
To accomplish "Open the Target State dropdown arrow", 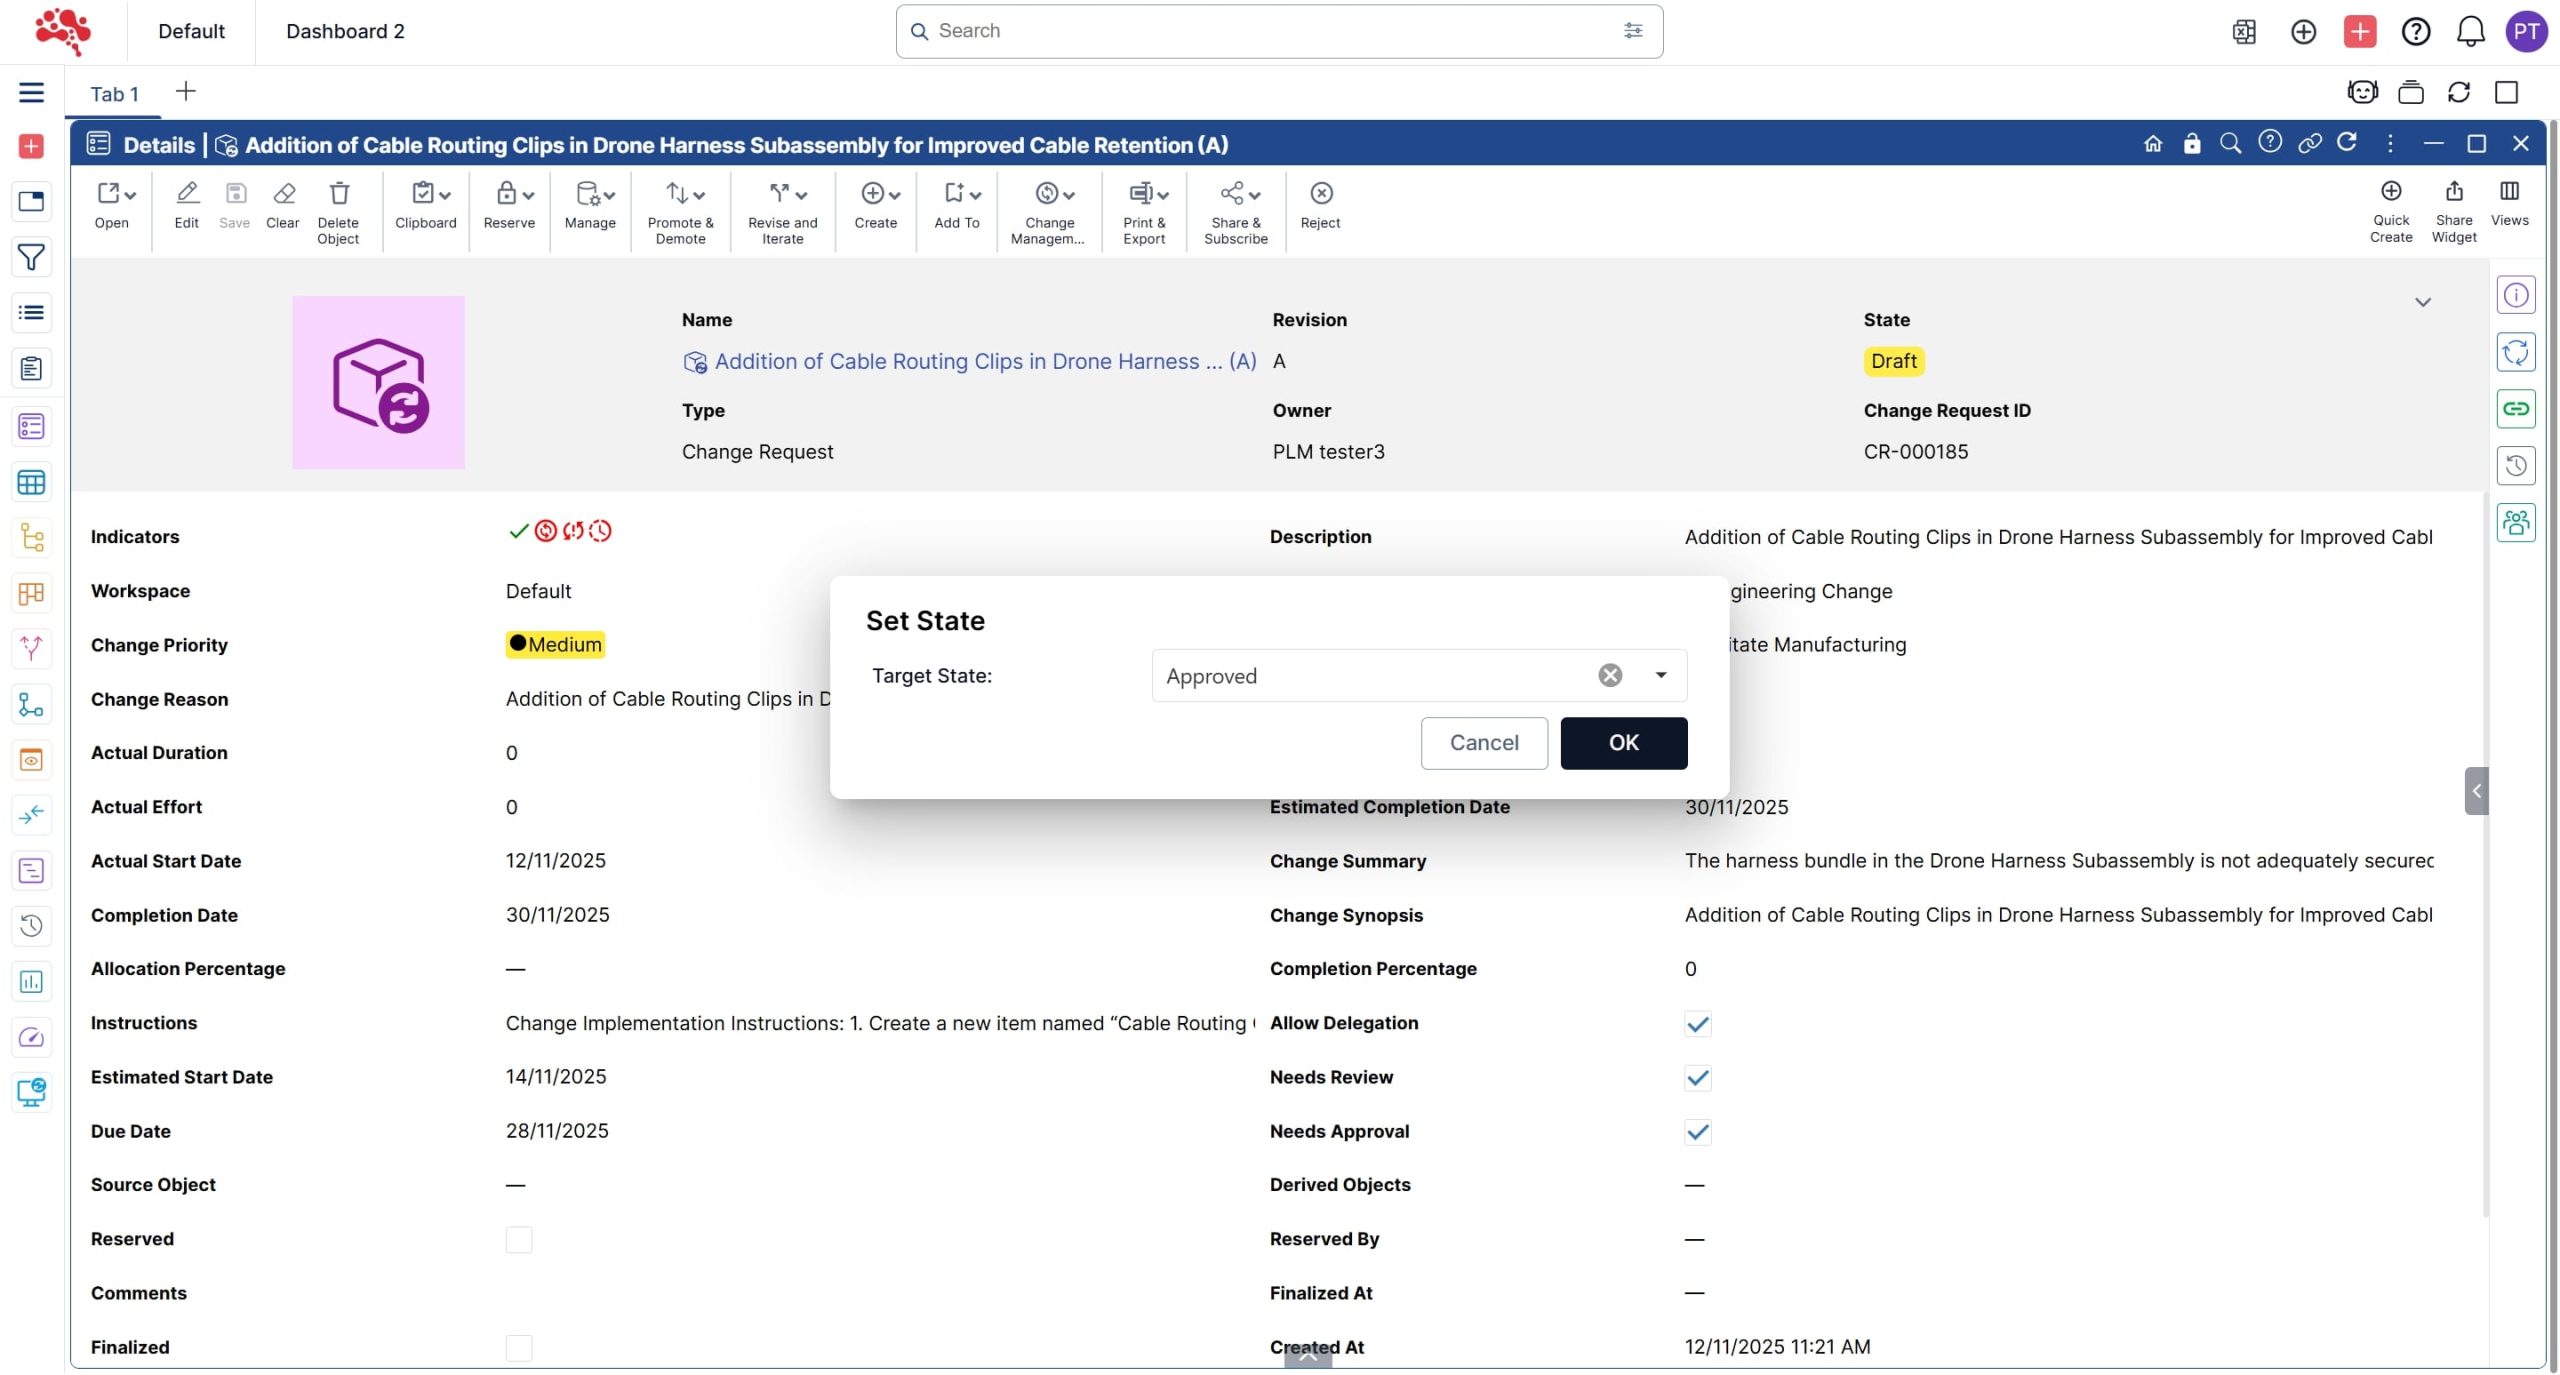I will click(x=1660, y=676).
